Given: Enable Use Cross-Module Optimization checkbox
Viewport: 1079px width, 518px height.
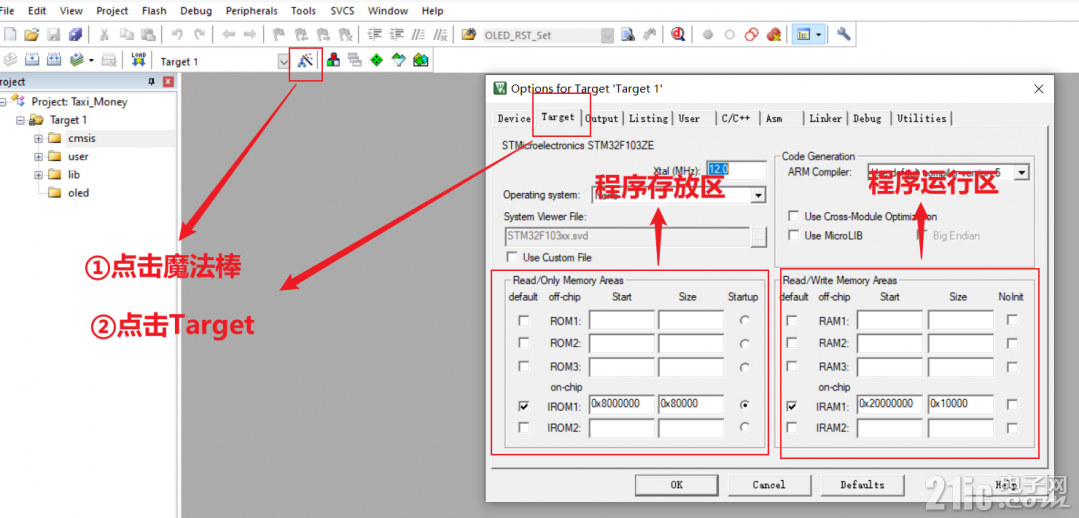Looking at the screenshot, I should 793,217.
